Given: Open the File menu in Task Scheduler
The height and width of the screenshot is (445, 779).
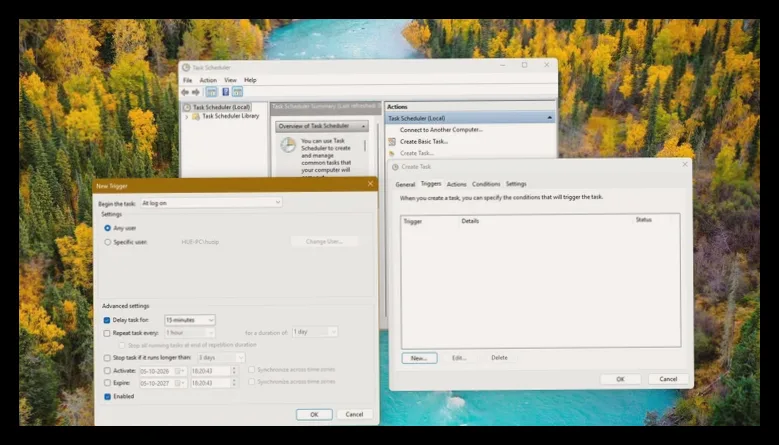Looking at the screenshot, I should tap(187, 80).
